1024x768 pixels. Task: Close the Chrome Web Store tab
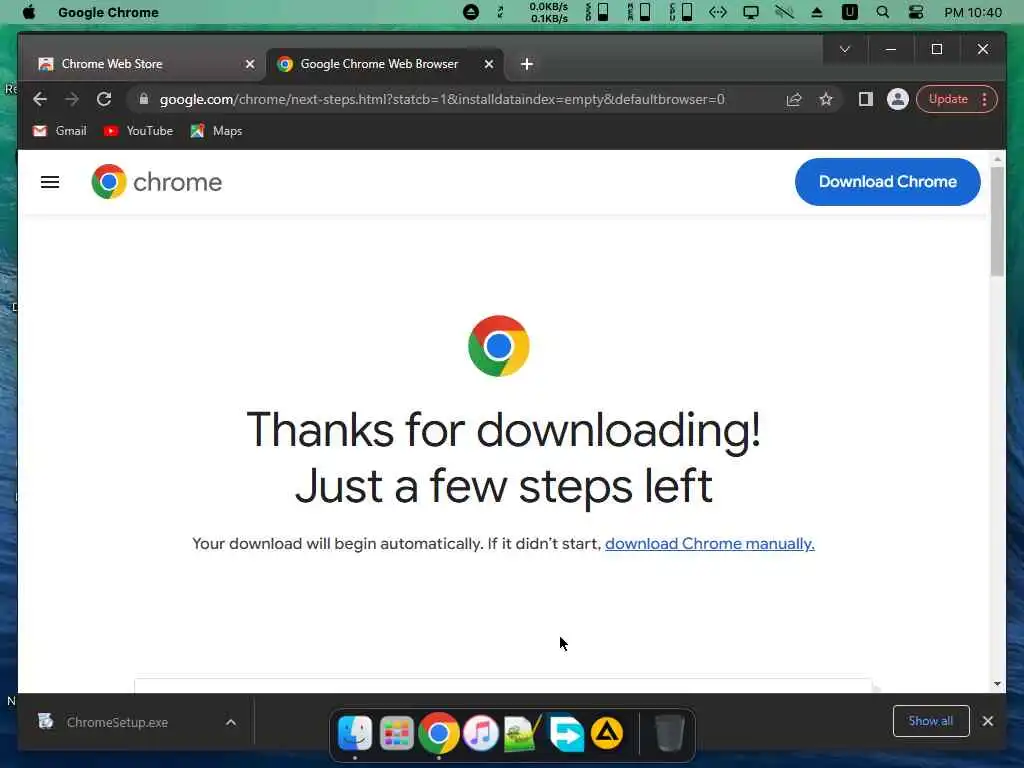point(249,64)
